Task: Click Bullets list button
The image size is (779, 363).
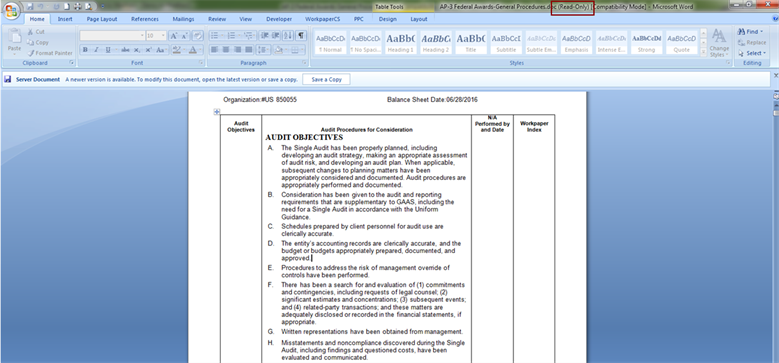Action: pyautogui.click(x=216, y=36)
